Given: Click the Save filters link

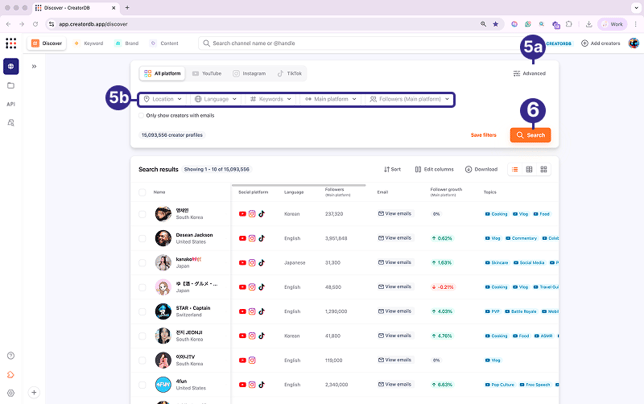Looking at the screenshot, I should 483,135.
